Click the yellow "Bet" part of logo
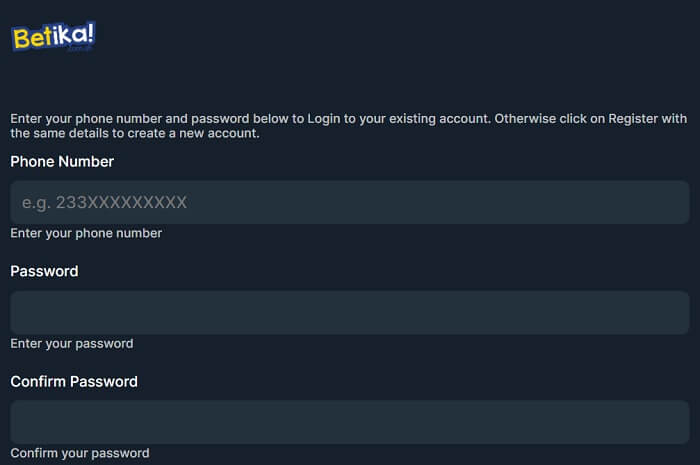The height and width of the screenshot is (465, 700). (x=32, y=38)
